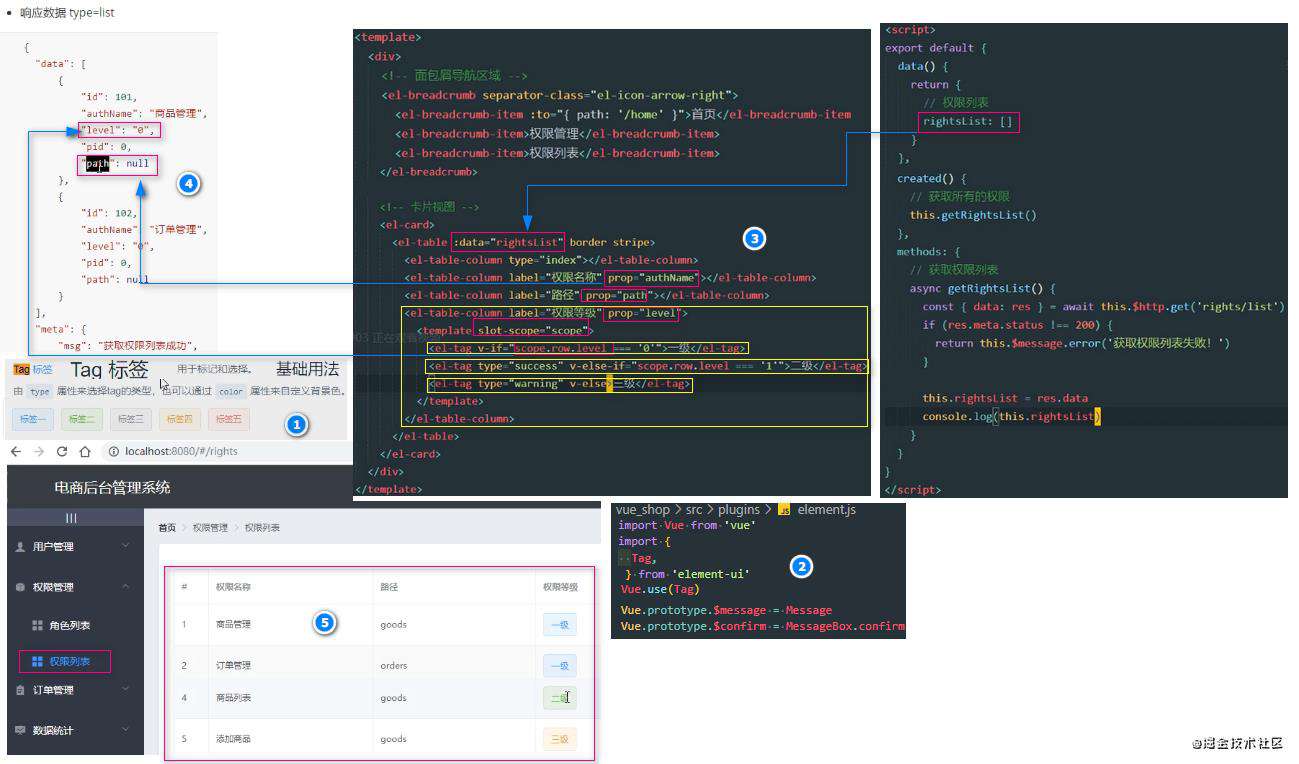
Task: Click the green 标签二 tag
Action: pyautogui.click(x=82, y=419)
